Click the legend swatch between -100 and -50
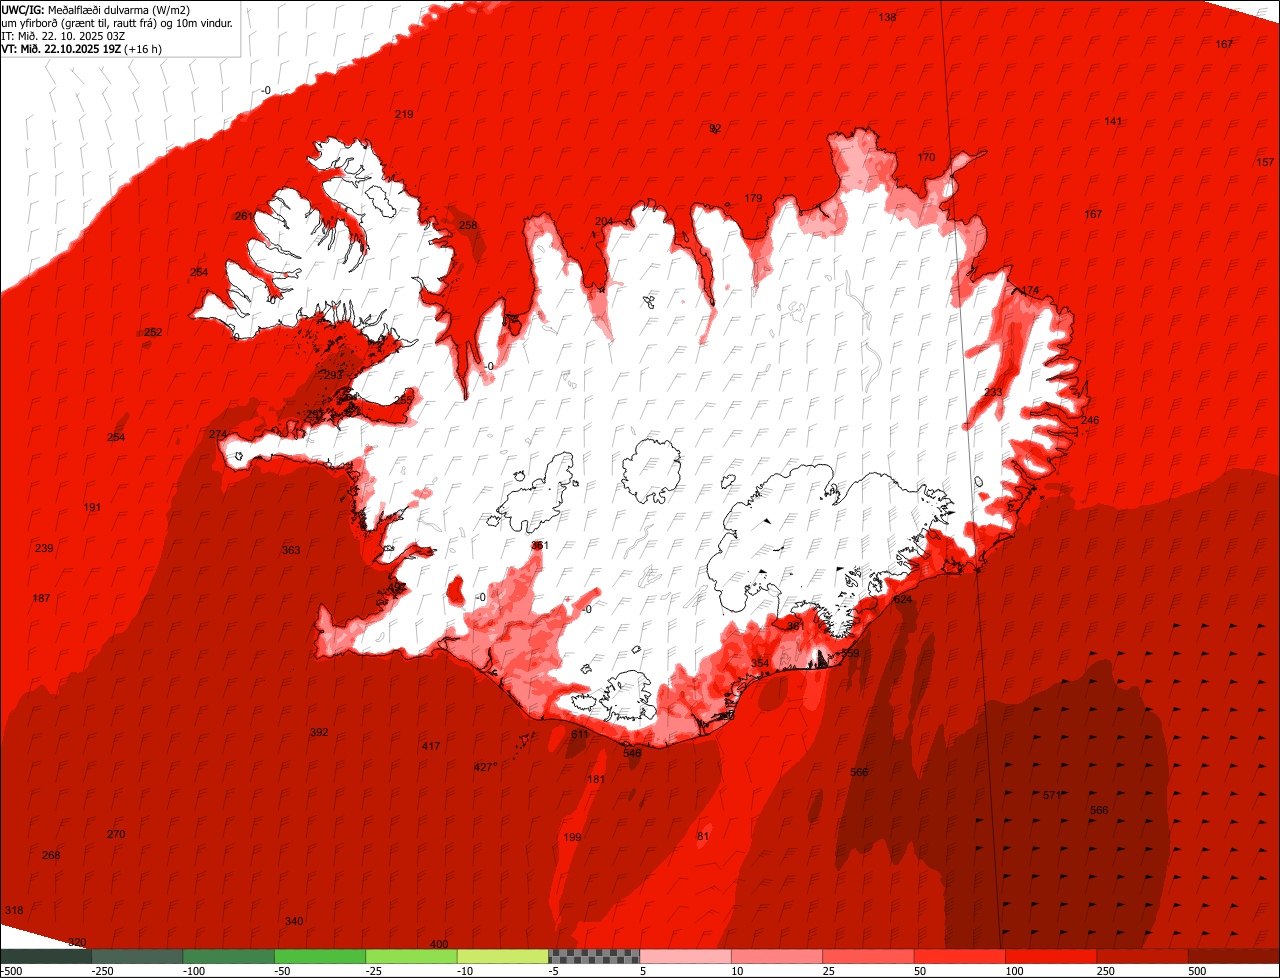1280x978 pixels. coord(229,956)
